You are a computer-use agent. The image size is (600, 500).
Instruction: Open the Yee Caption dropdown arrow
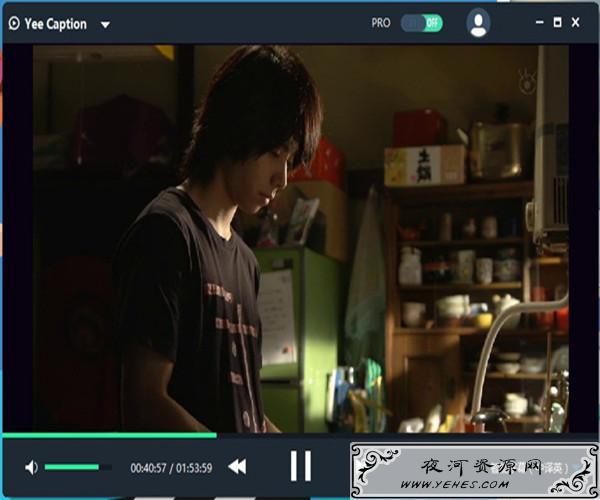click(105, 25)
